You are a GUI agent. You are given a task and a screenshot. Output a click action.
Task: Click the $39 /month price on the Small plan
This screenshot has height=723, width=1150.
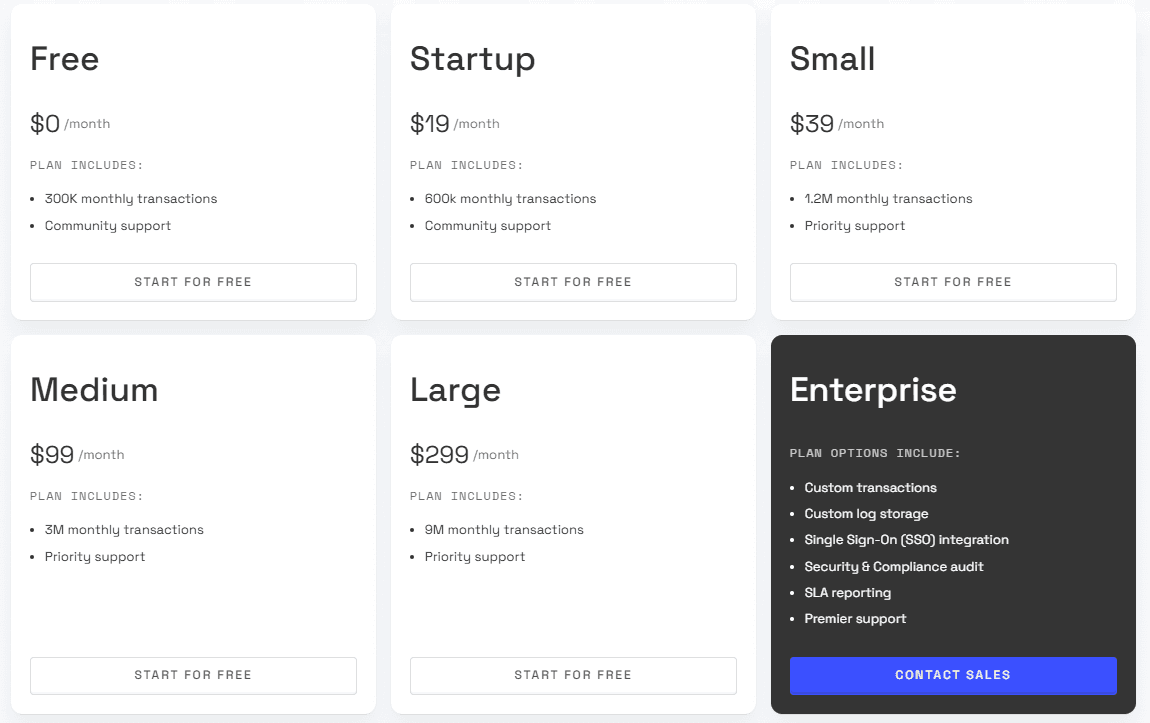tap(837, 124)
